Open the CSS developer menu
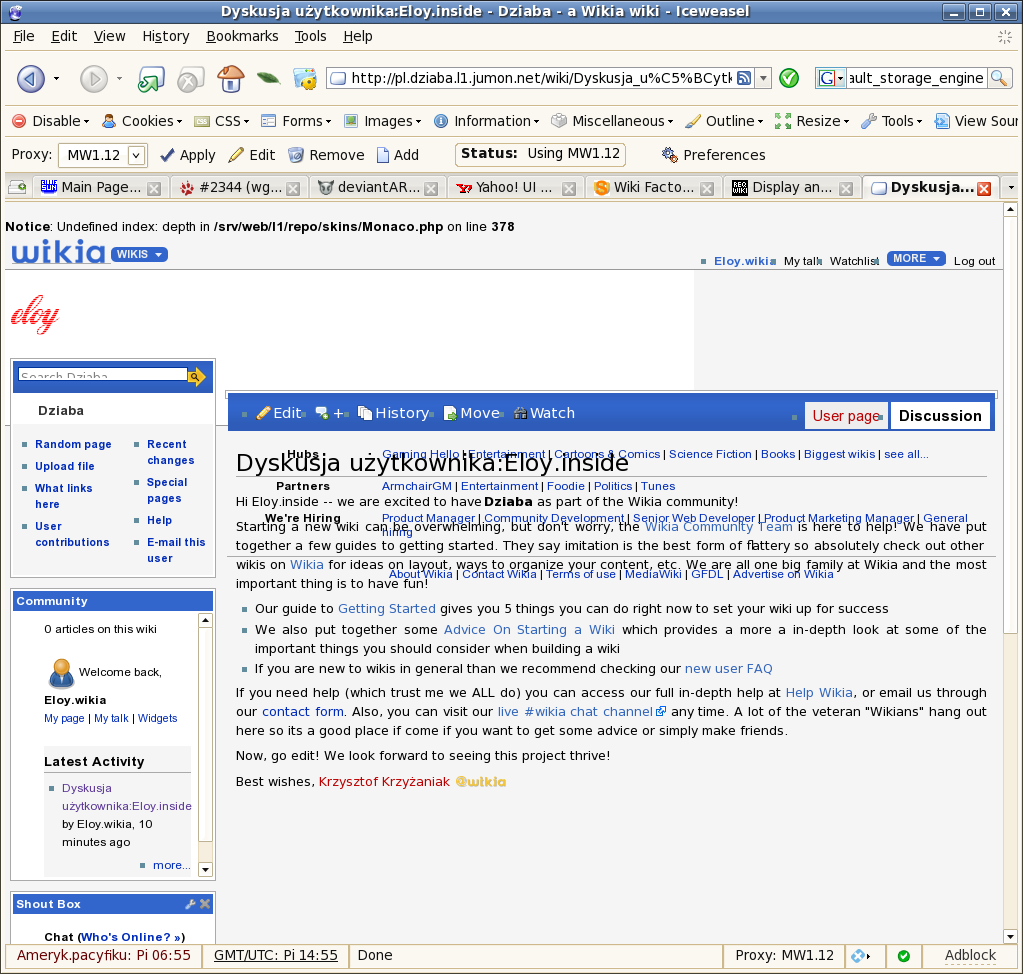 click(222, 121)
